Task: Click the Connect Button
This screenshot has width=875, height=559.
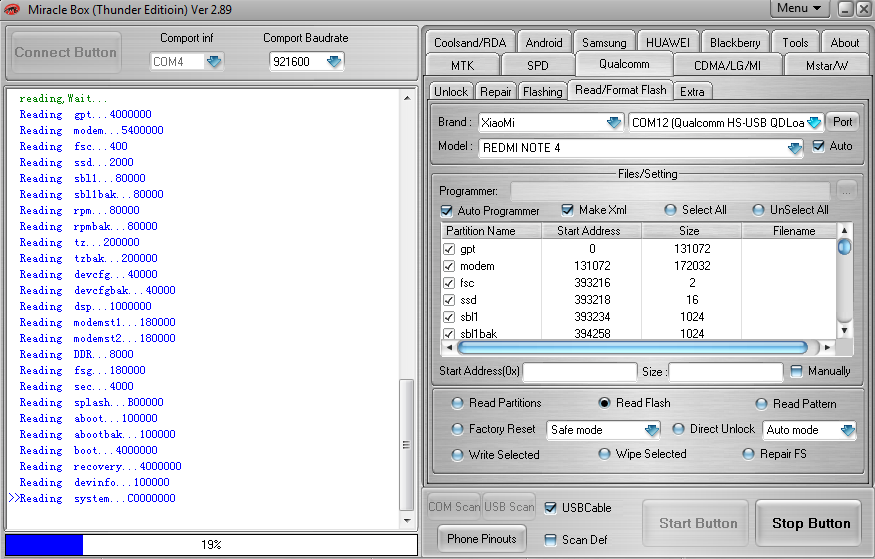Action: pyautogui.click(x=66, y=52)
